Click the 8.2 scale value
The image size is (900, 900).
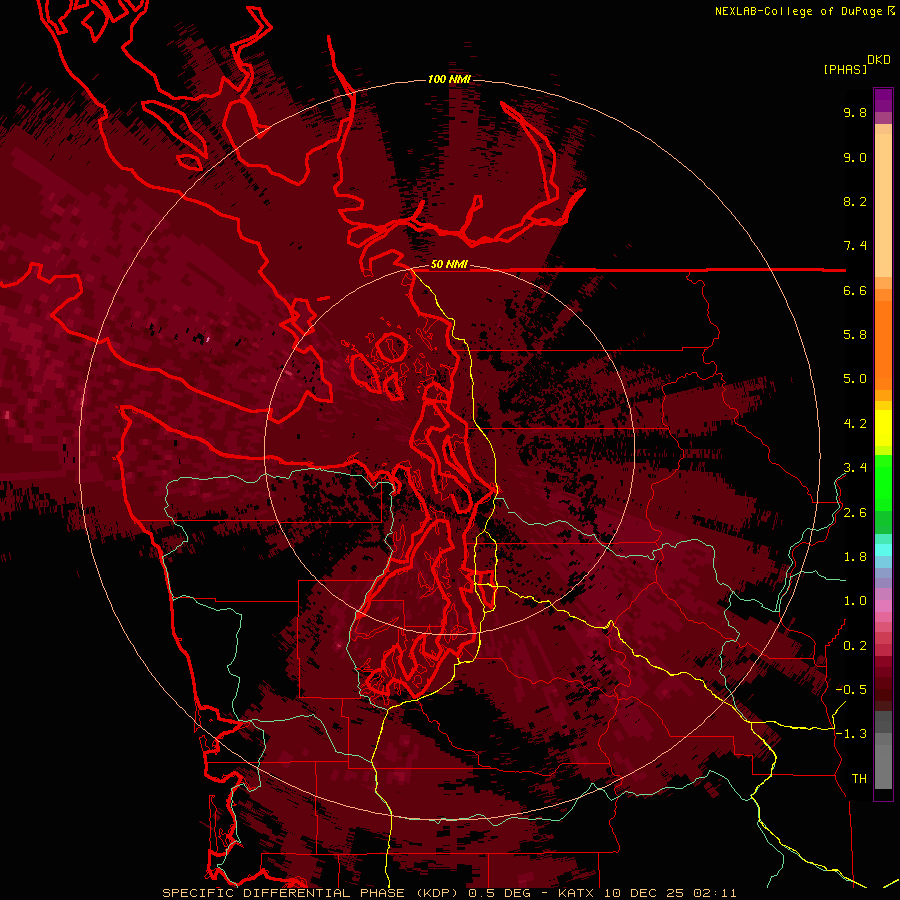tap(855, 201)
